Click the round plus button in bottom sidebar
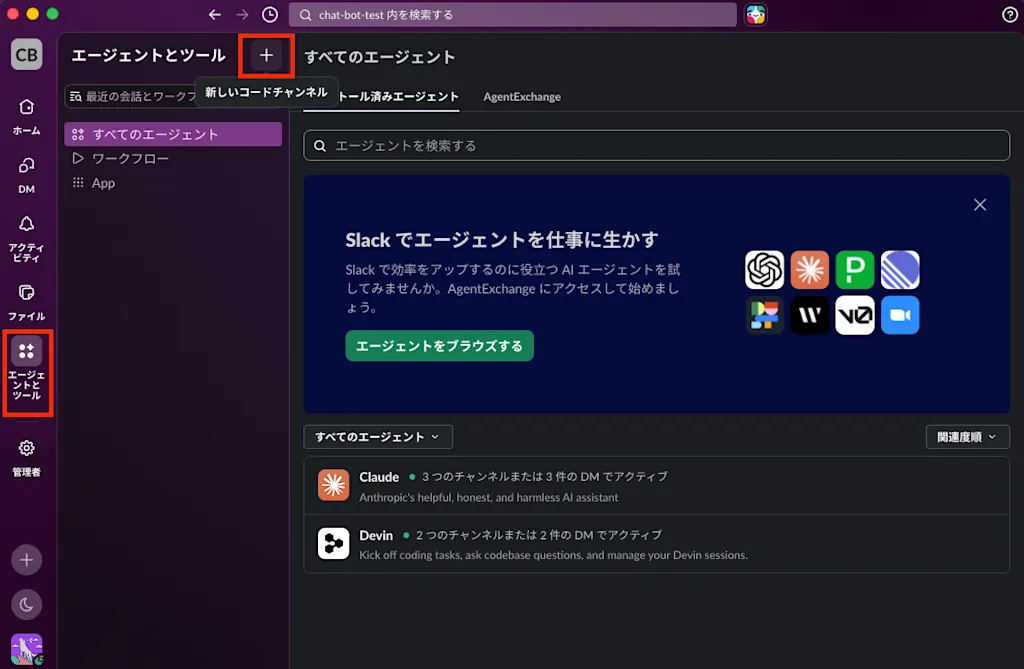Screen dimensions: 1024x669 (26, 560)
